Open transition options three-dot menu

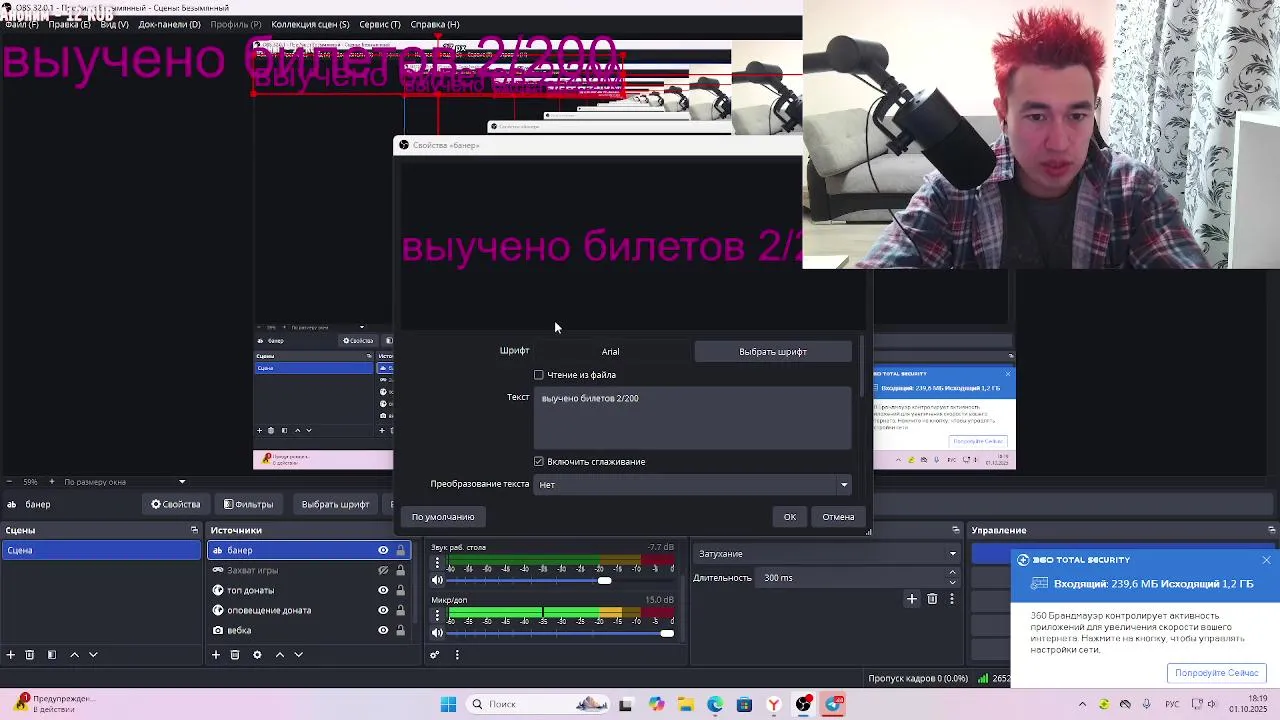tap(952, 599)
